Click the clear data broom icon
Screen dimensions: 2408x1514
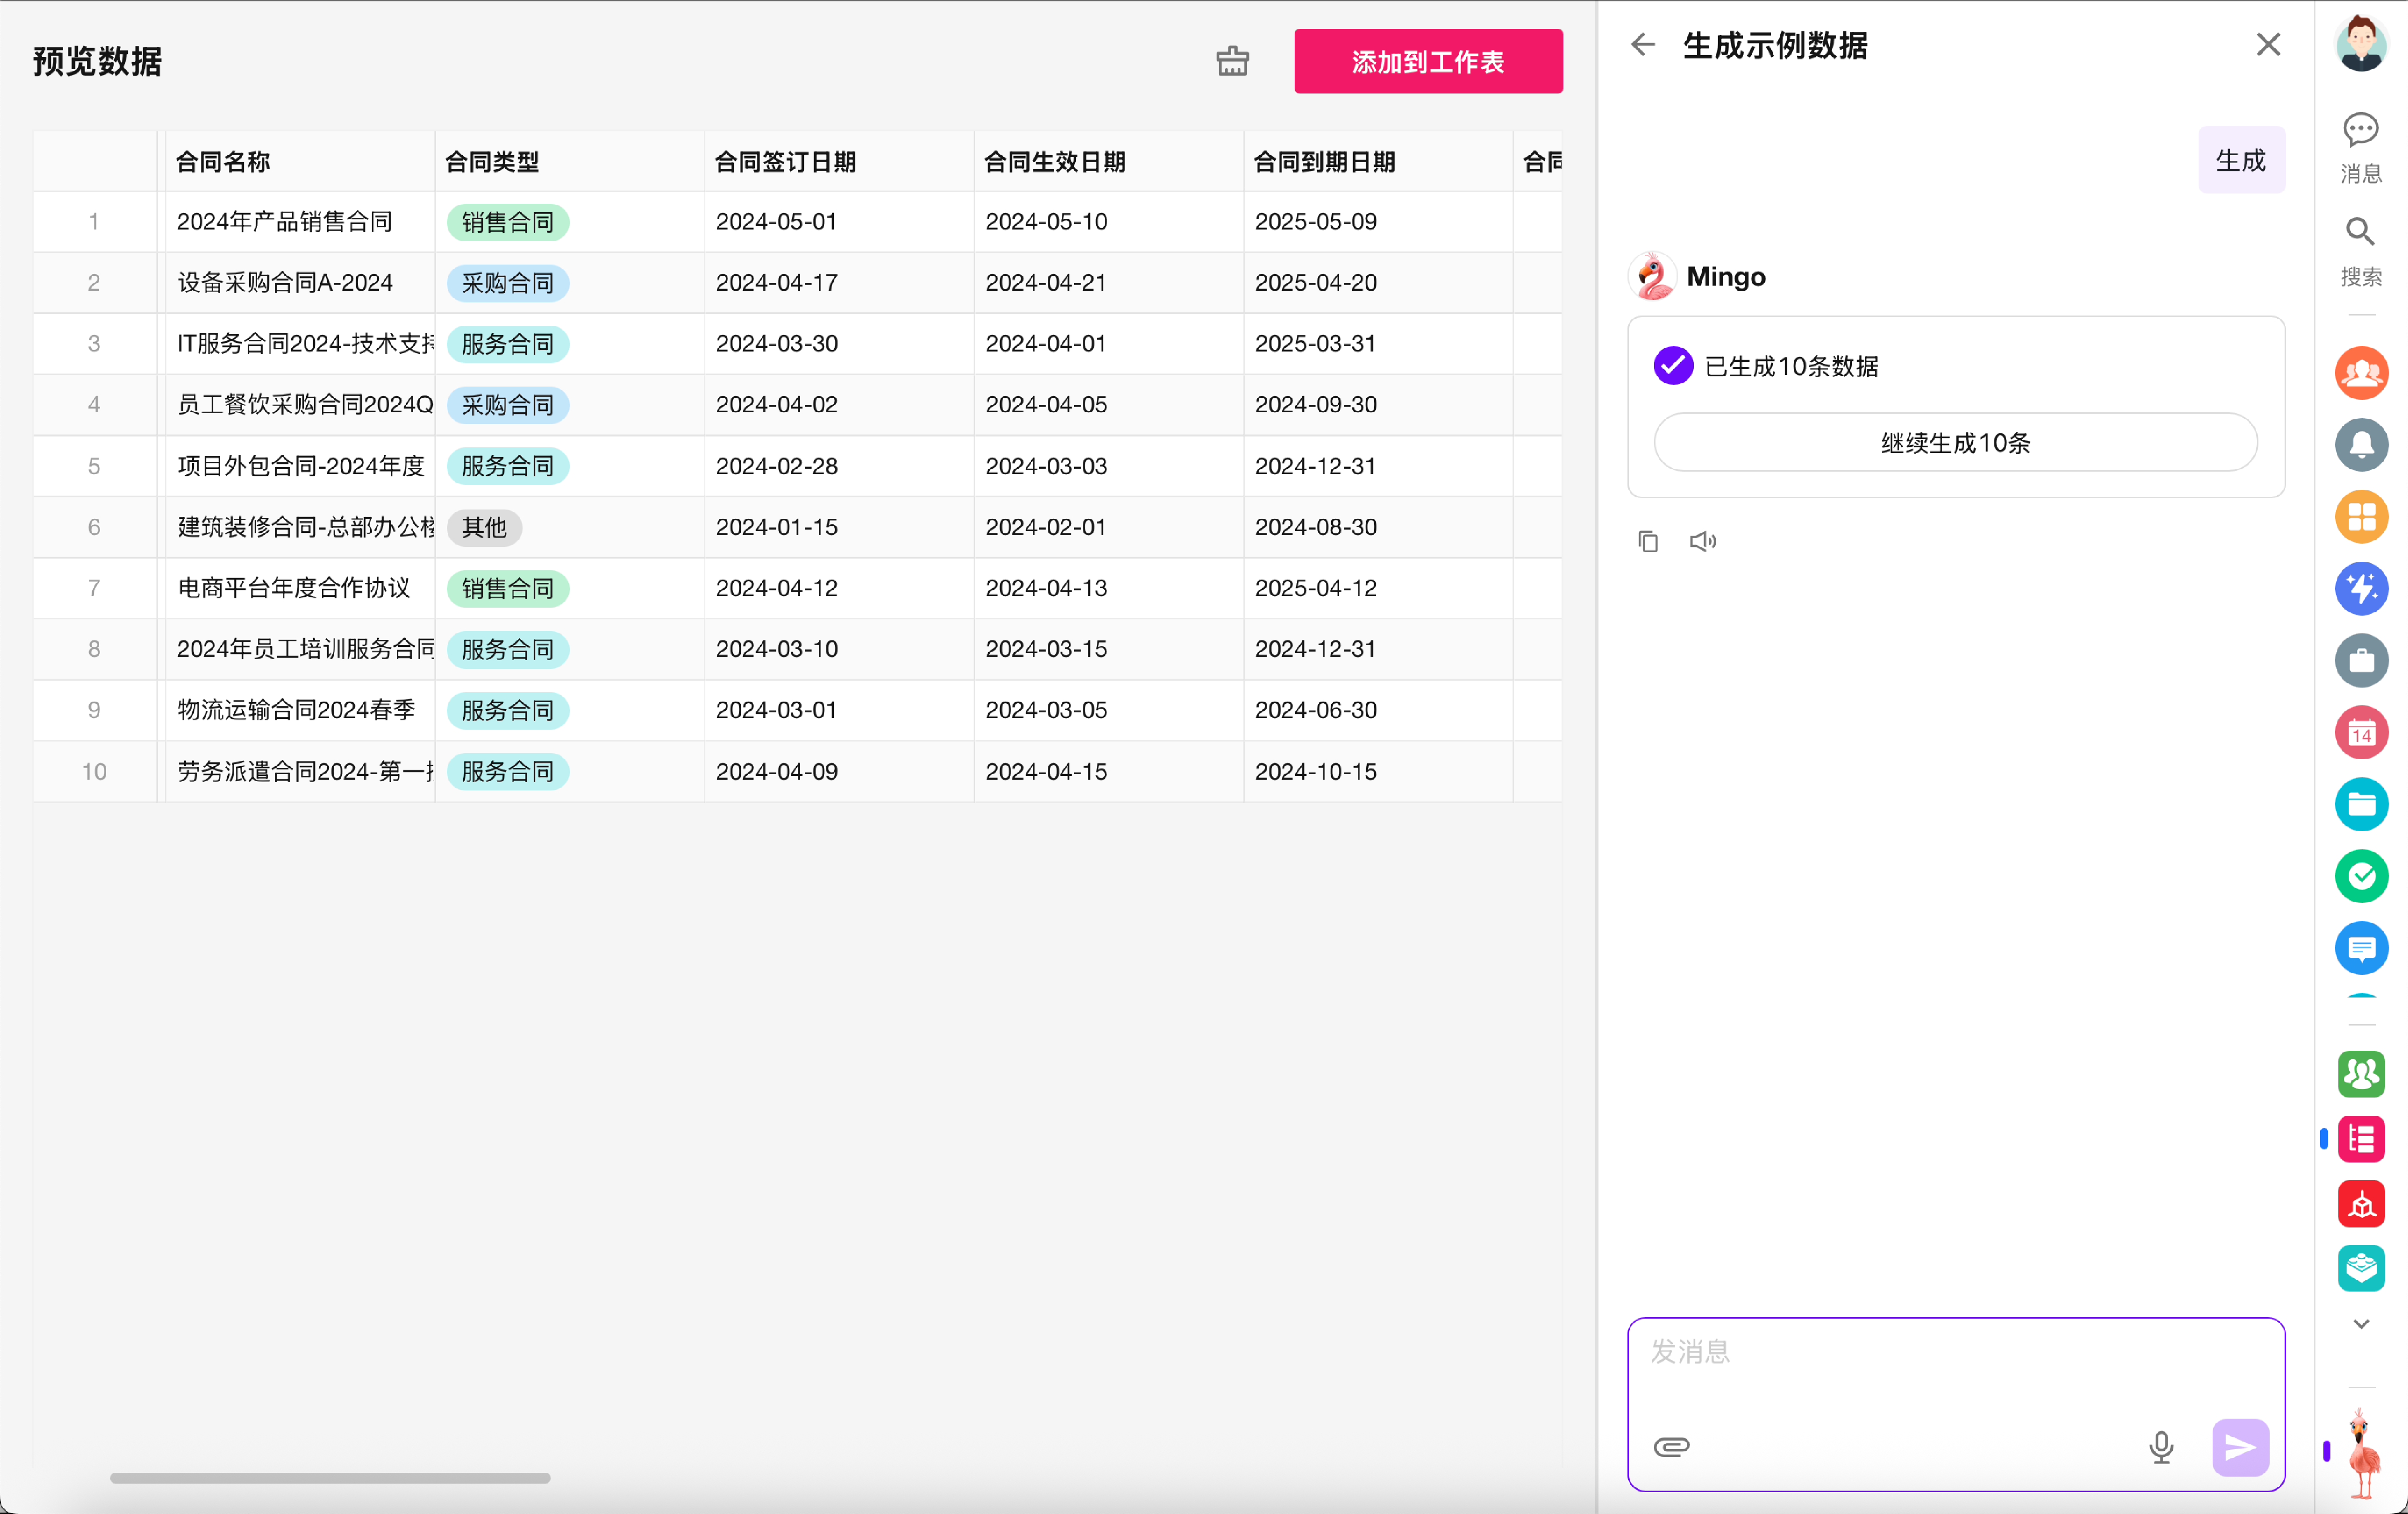tap(1232, 61)
